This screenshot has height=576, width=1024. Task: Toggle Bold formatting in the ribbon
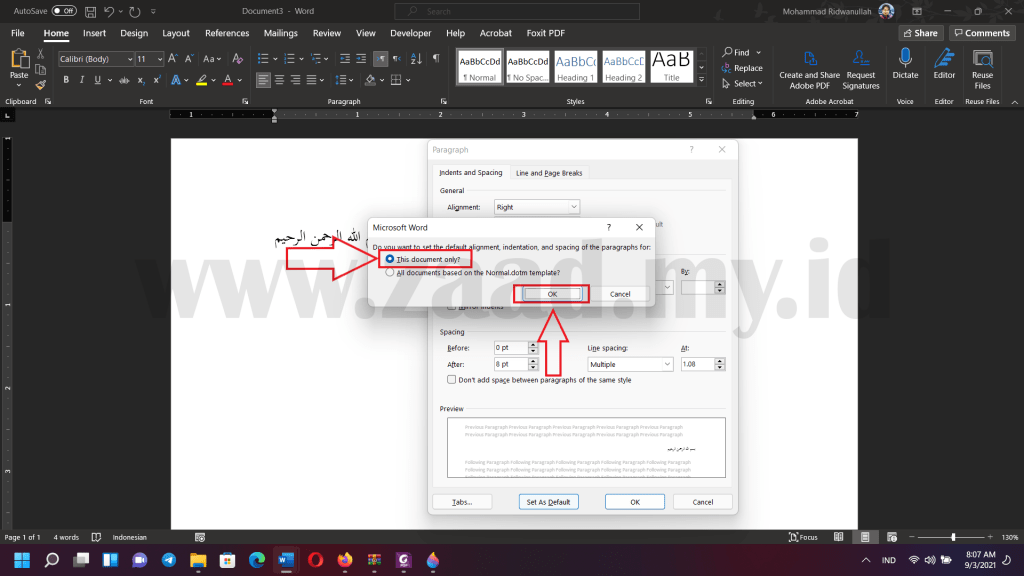66,80
